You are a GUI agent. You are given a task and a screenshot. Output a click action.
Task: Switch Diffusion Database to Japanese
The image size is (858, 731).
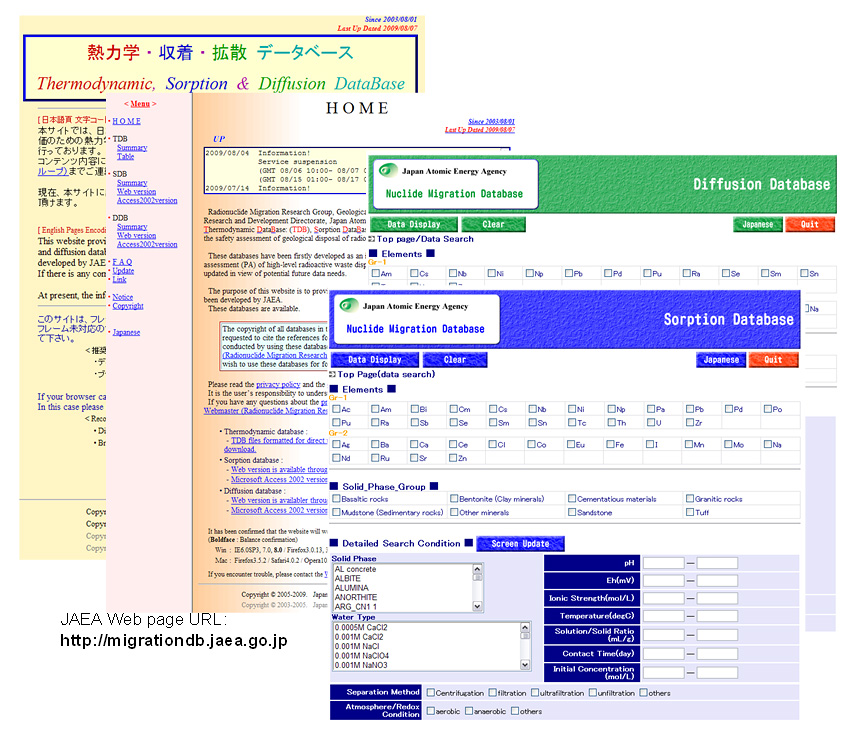[757, 224]
